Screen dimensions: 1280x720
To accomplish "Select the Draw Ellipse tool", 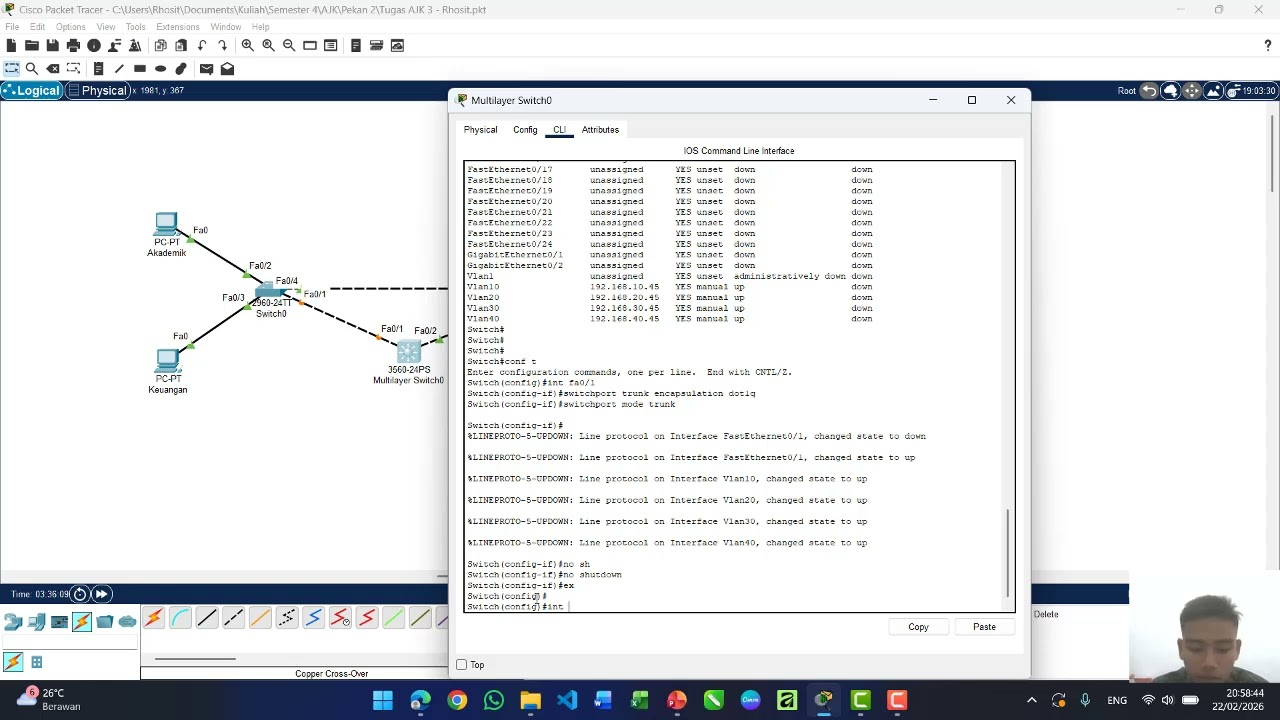I will click(160, 68).
